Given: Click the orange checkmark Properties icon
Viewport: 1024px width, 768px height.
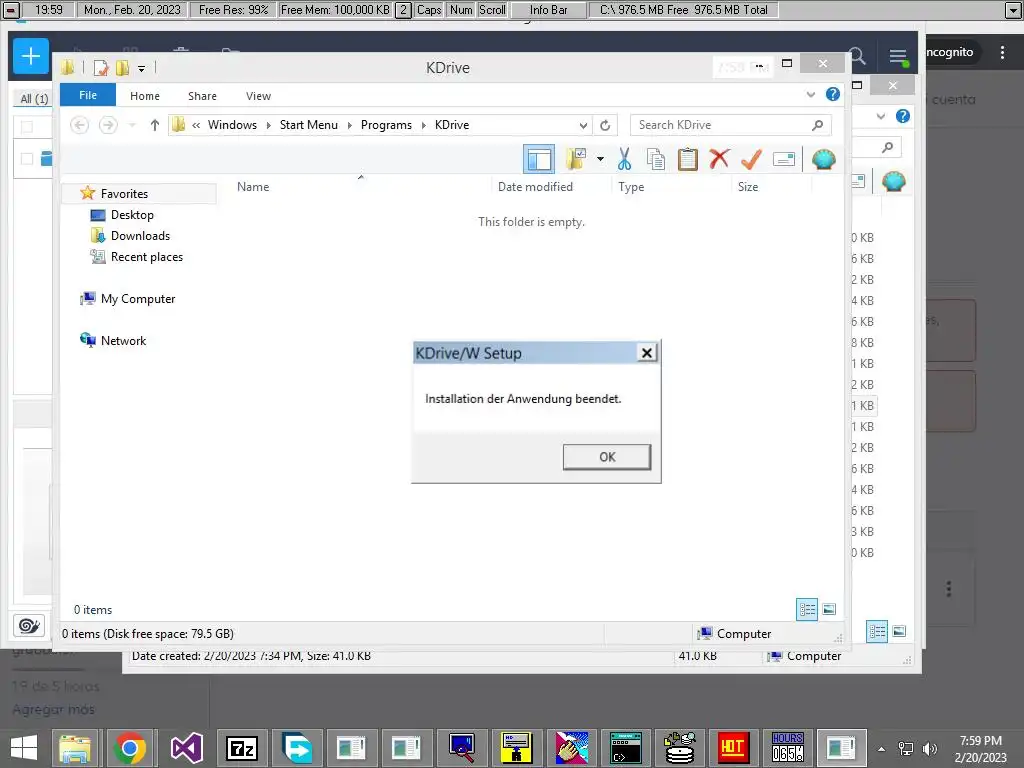Looking at the screenshot, I should (x=751, y=159).
